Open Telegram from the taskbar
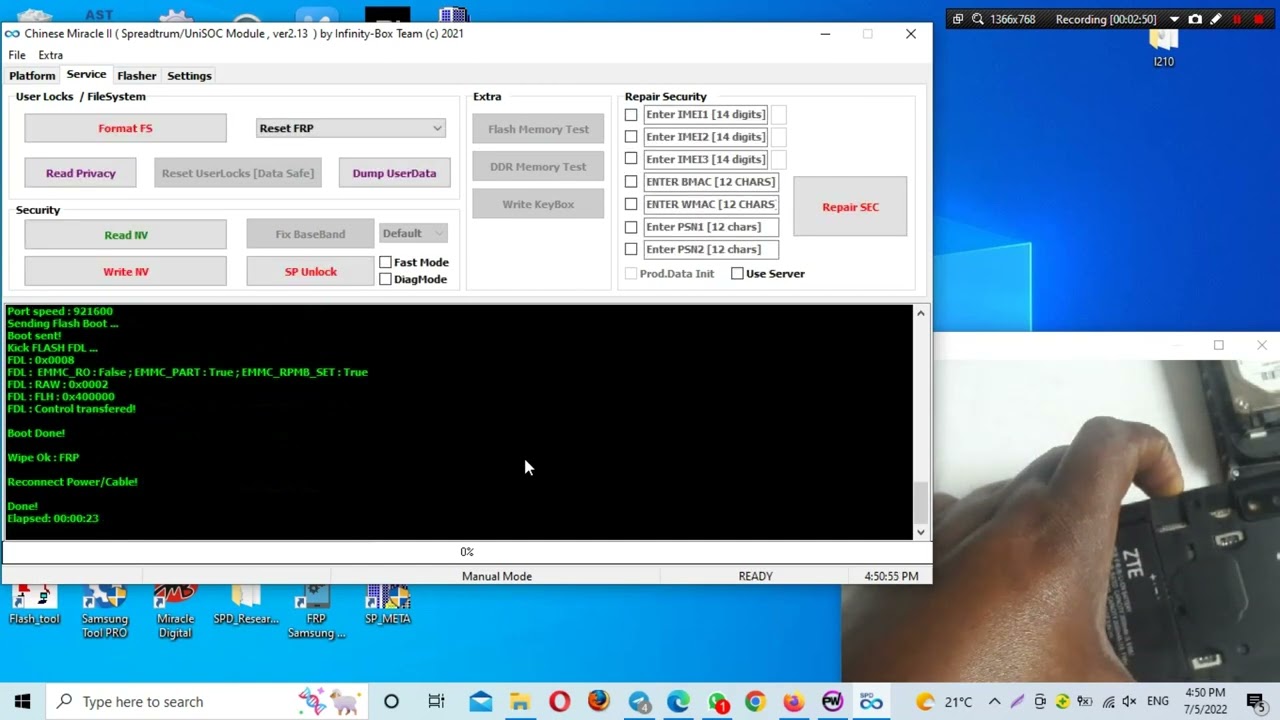 point(639,701)
